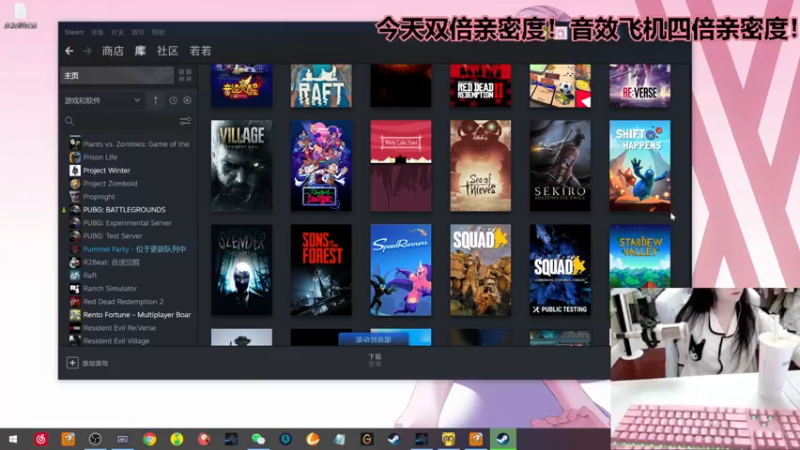Go forward with the right arrow
The width and height of the screenshot is (800, 450).
point(87,51)
